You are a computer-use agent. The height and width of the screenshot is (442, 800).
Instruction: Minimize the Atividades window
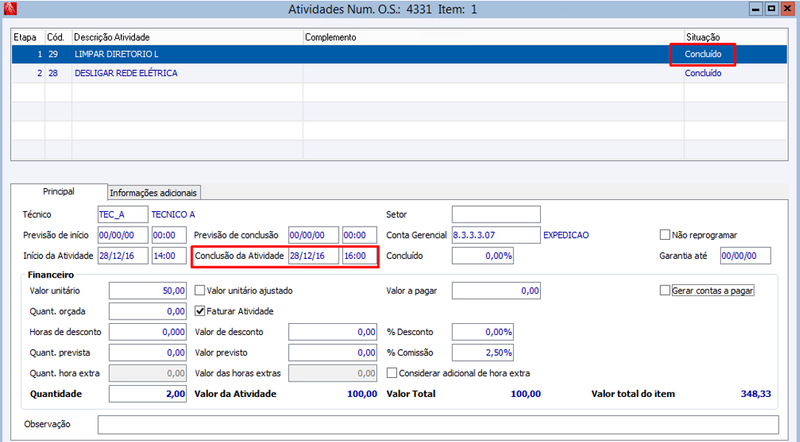pyautogui.click(x=757, y=9)
